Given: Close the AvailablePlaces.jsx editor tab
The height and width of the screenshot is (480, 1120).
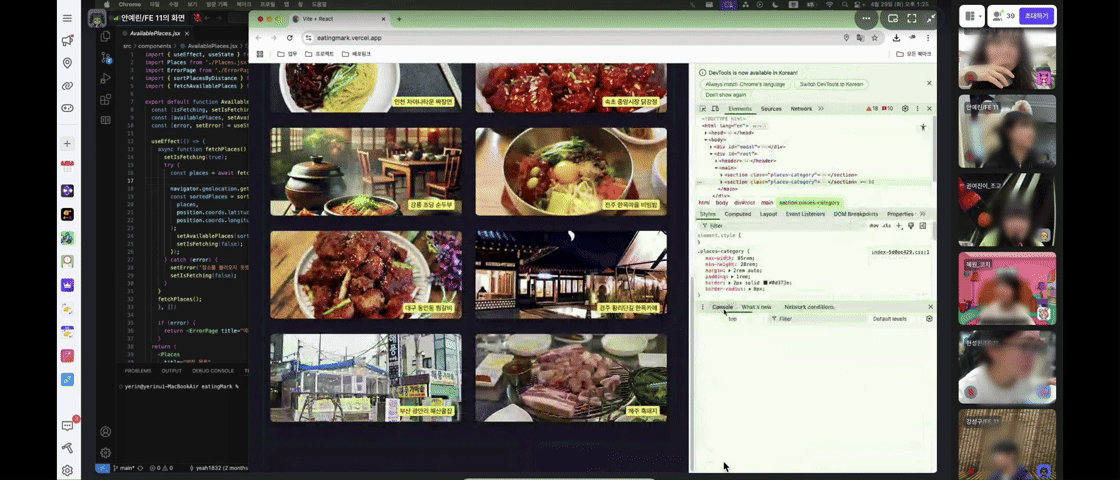Looking at the screenshot, I should click(x=187, y=33).
